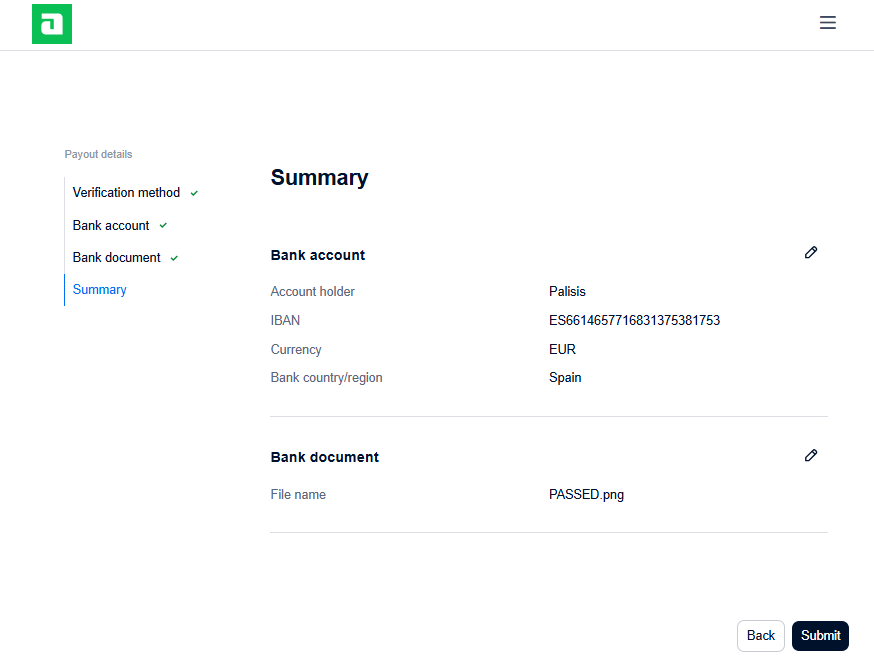This screenshot has width=874, height=667.
Task: Go to Bank account step
Action: coord(111,226)
